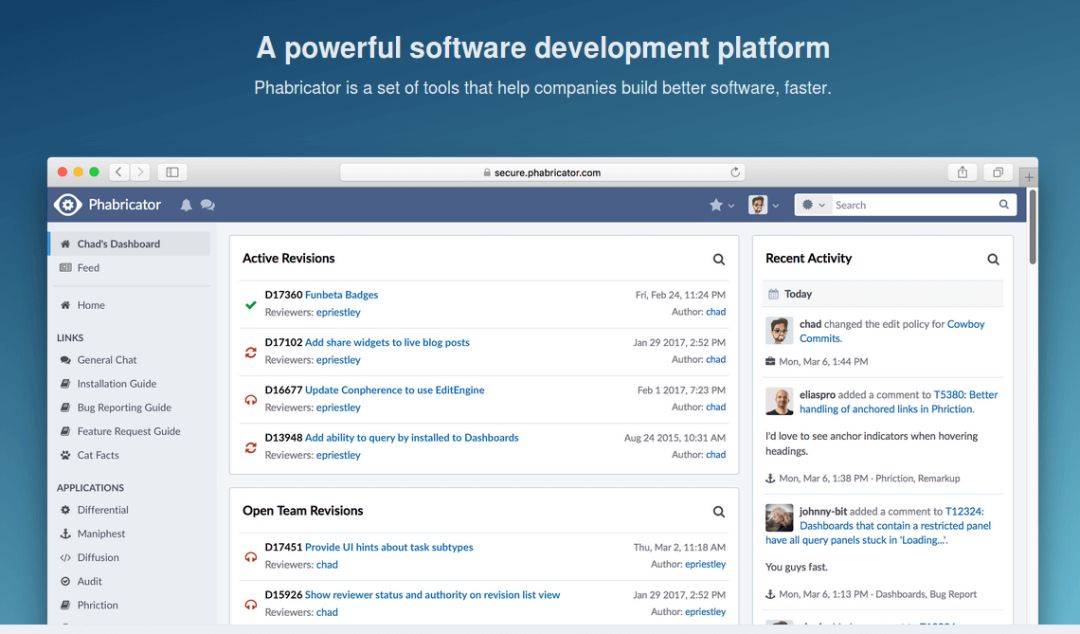Open the Funbeta Badges revision link
This screenshot has width=1080, height=634.
point(341,294)
